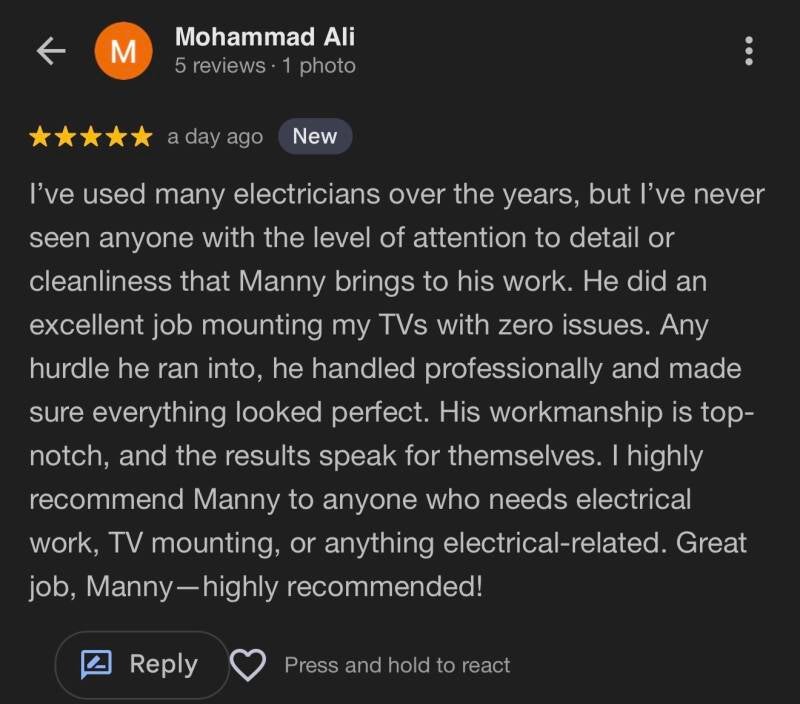Click the reply icon inside the Reply button
800x704 pixels.
pyautogui.click(x=97, y=665)
